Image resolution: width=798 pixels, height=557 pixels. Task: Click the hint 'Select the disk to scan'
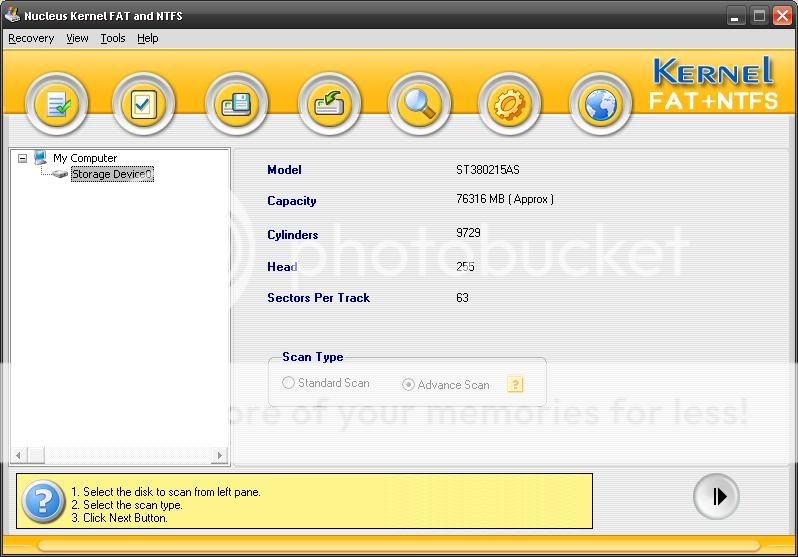pyautogui.click(x=166, y=492)
